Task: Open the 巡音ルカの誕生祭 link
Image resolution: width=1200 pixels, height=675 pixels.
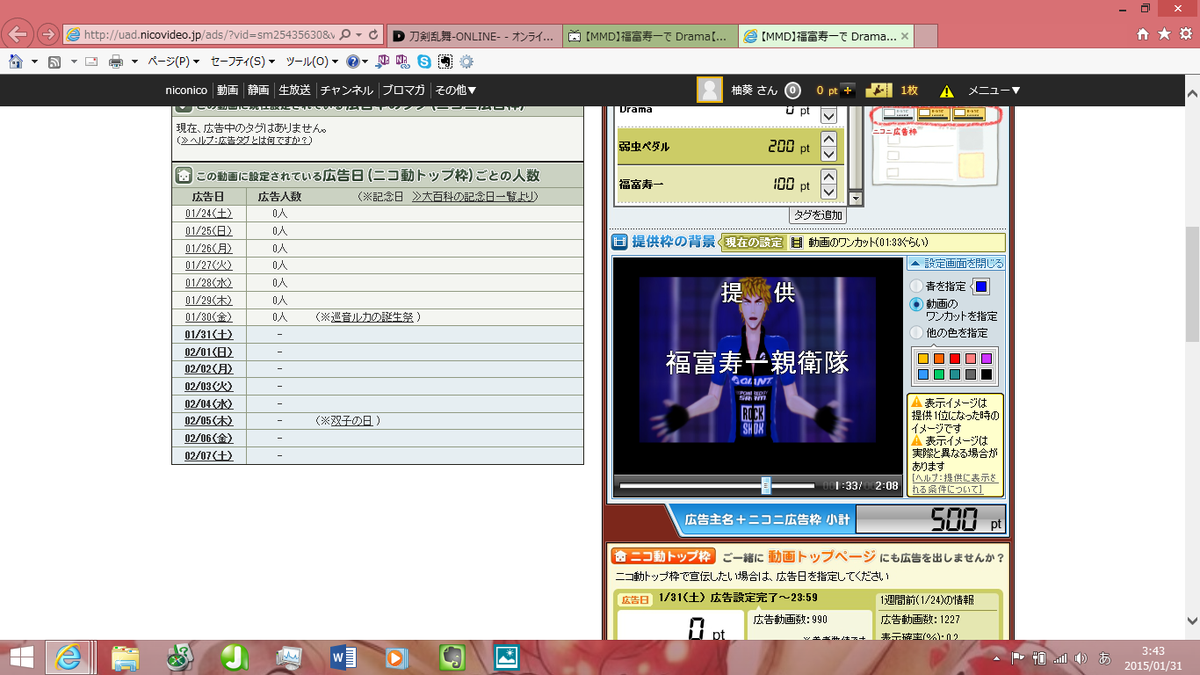Action: [x=373, y=317]
